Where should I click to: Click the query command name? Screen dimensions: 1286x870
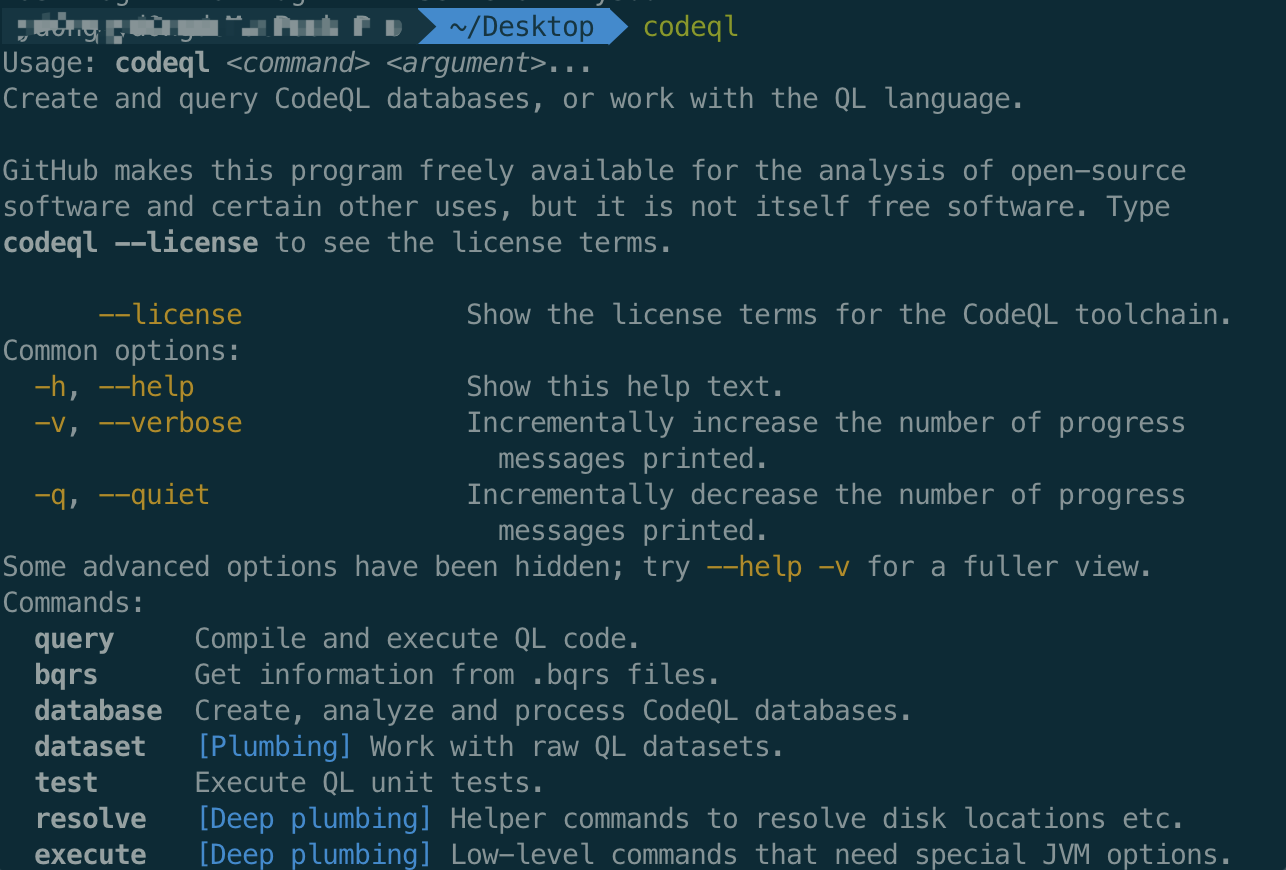74,639
